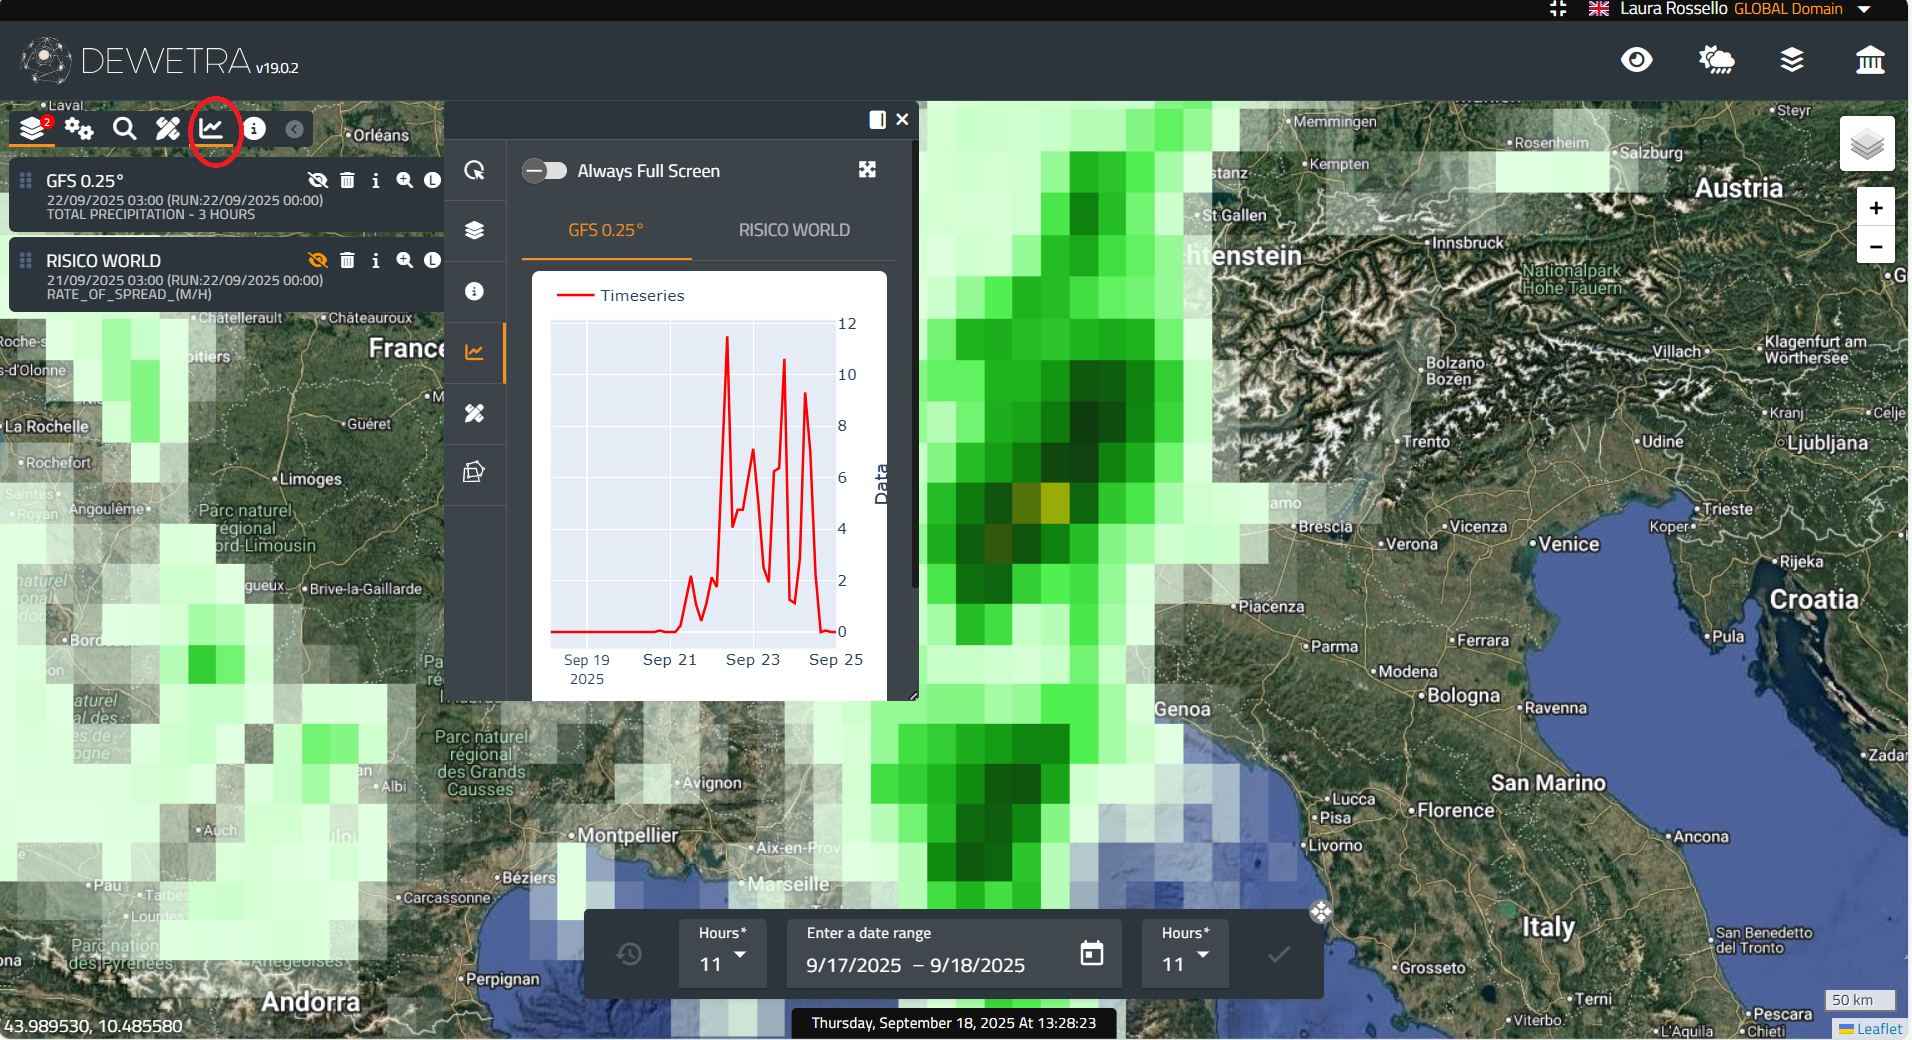Zoom to the RISICO WORLD layer
Screen dimensions: 1912x1040
(x=404, y=261)
